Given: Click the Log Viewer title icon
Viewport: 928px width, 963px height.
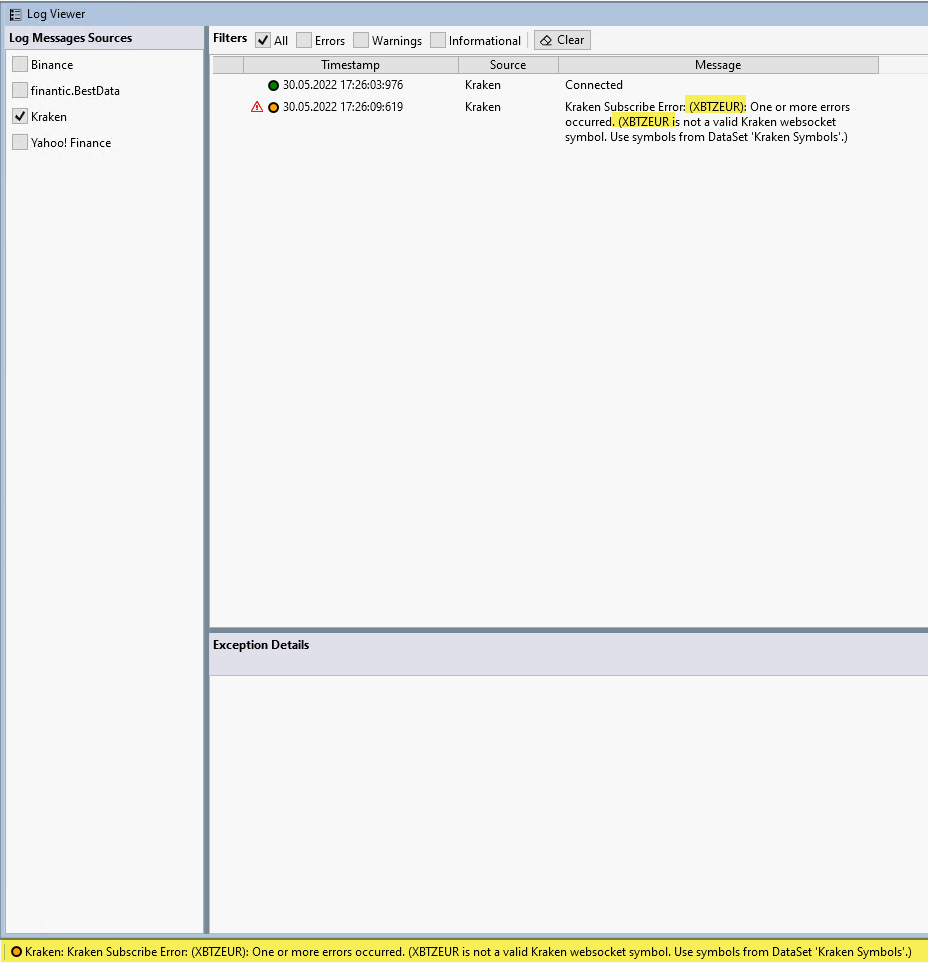Looking at the screenshot, I should [x=15, y=14].
